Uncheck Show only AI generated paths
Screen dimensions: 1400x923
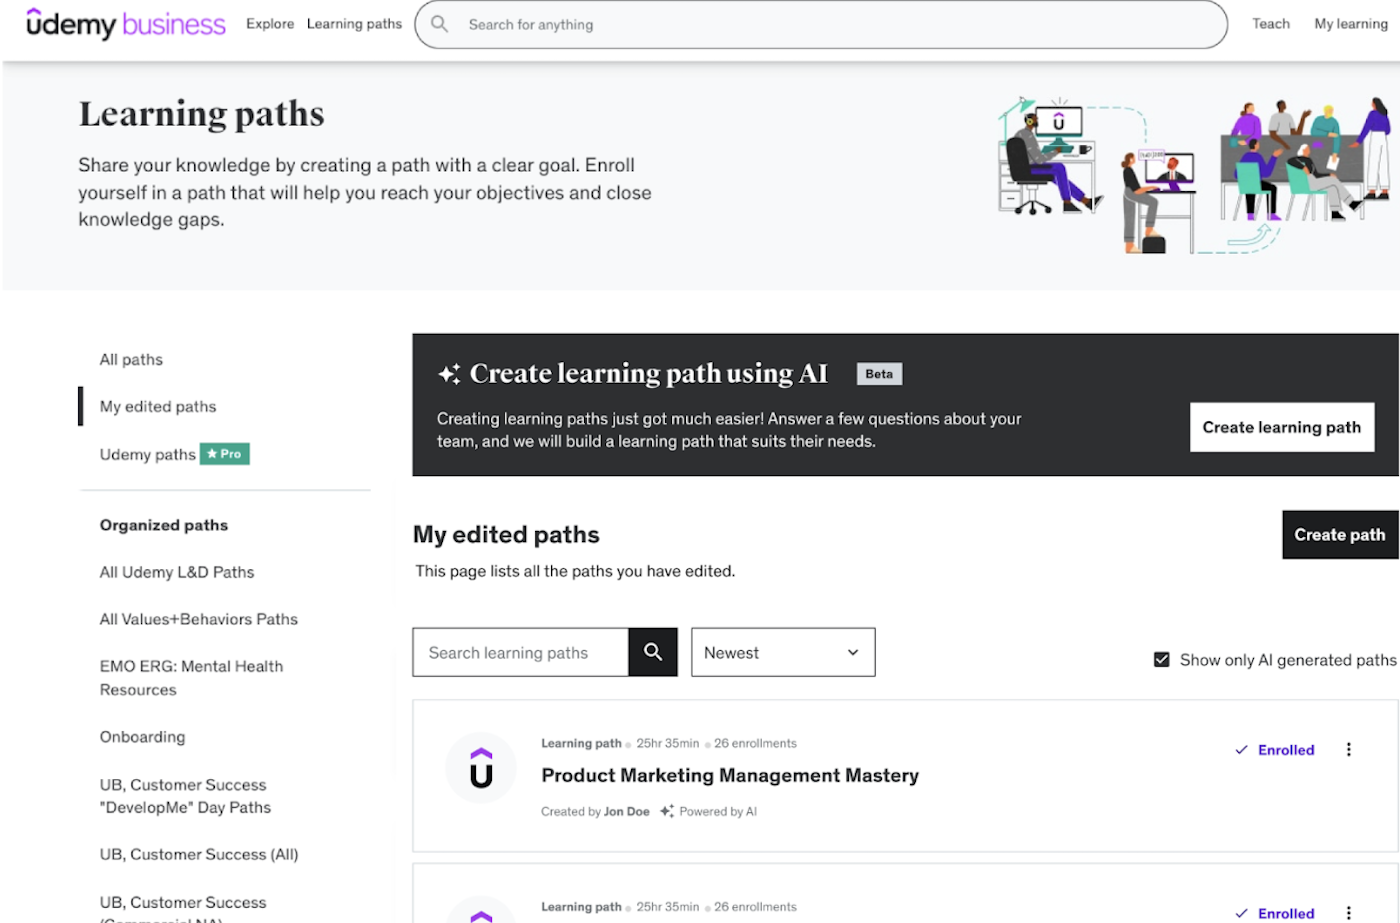[1162, 660]
